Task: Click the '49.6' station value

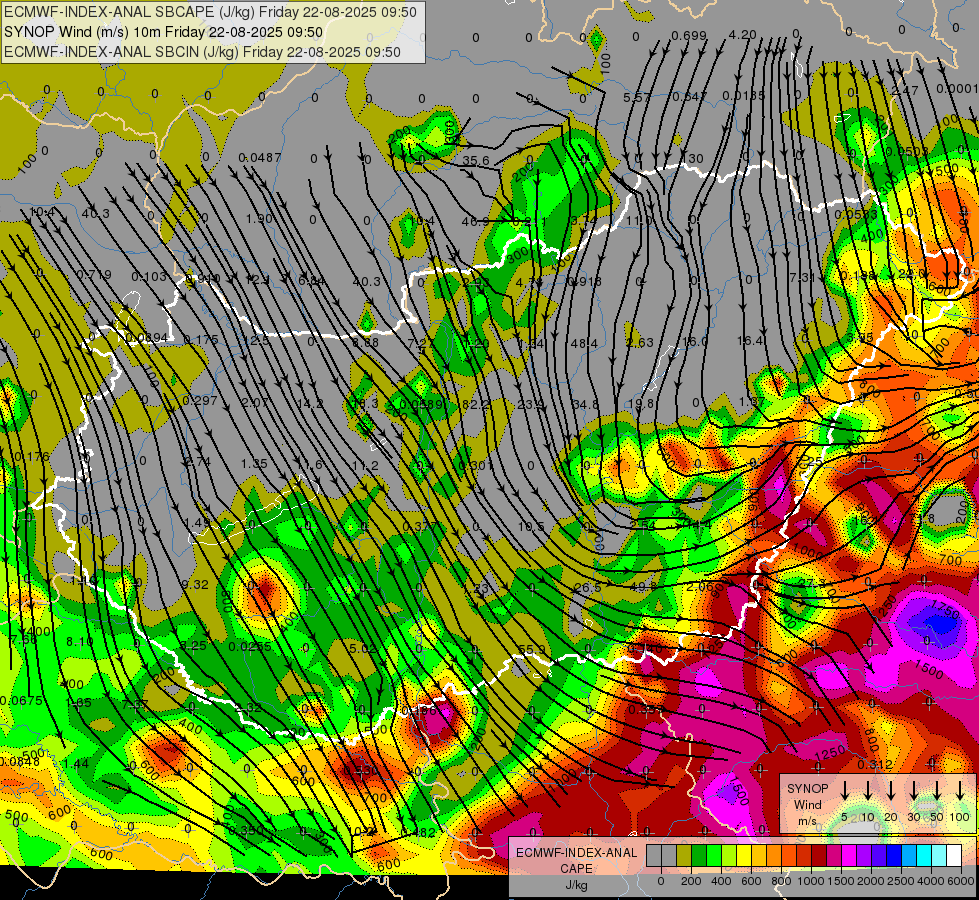Action: click(x=643, y=586)
